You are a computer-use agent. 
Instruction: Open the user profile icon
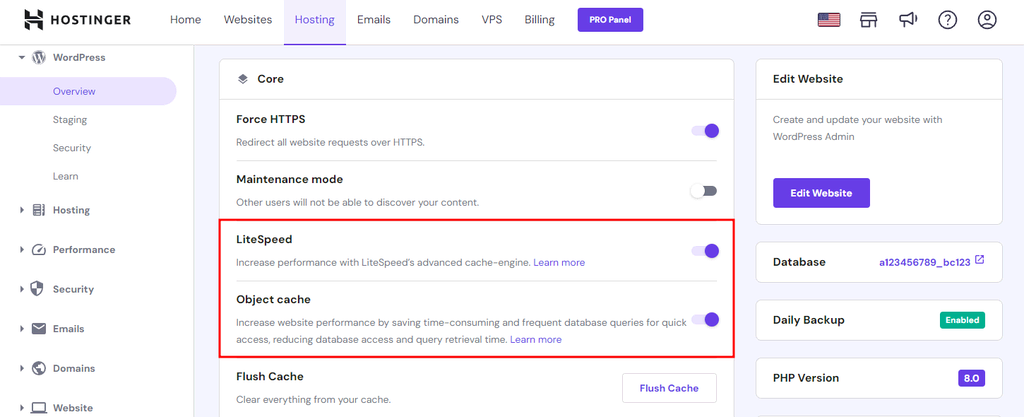coord(987,20)
